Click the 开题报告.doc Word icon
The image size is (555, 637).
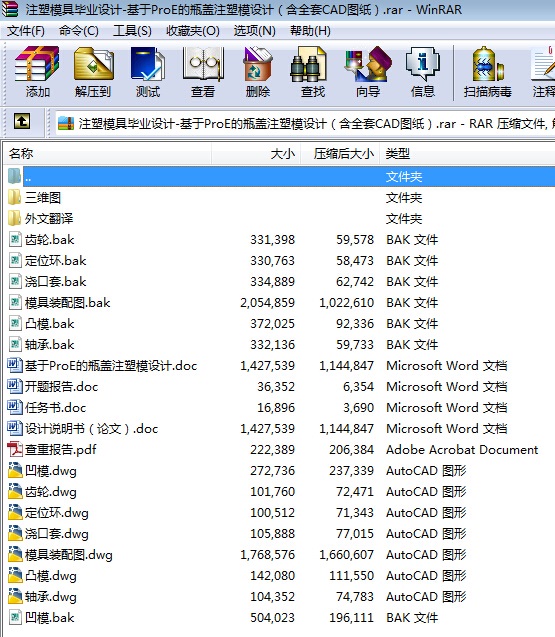tap(15, 386)
